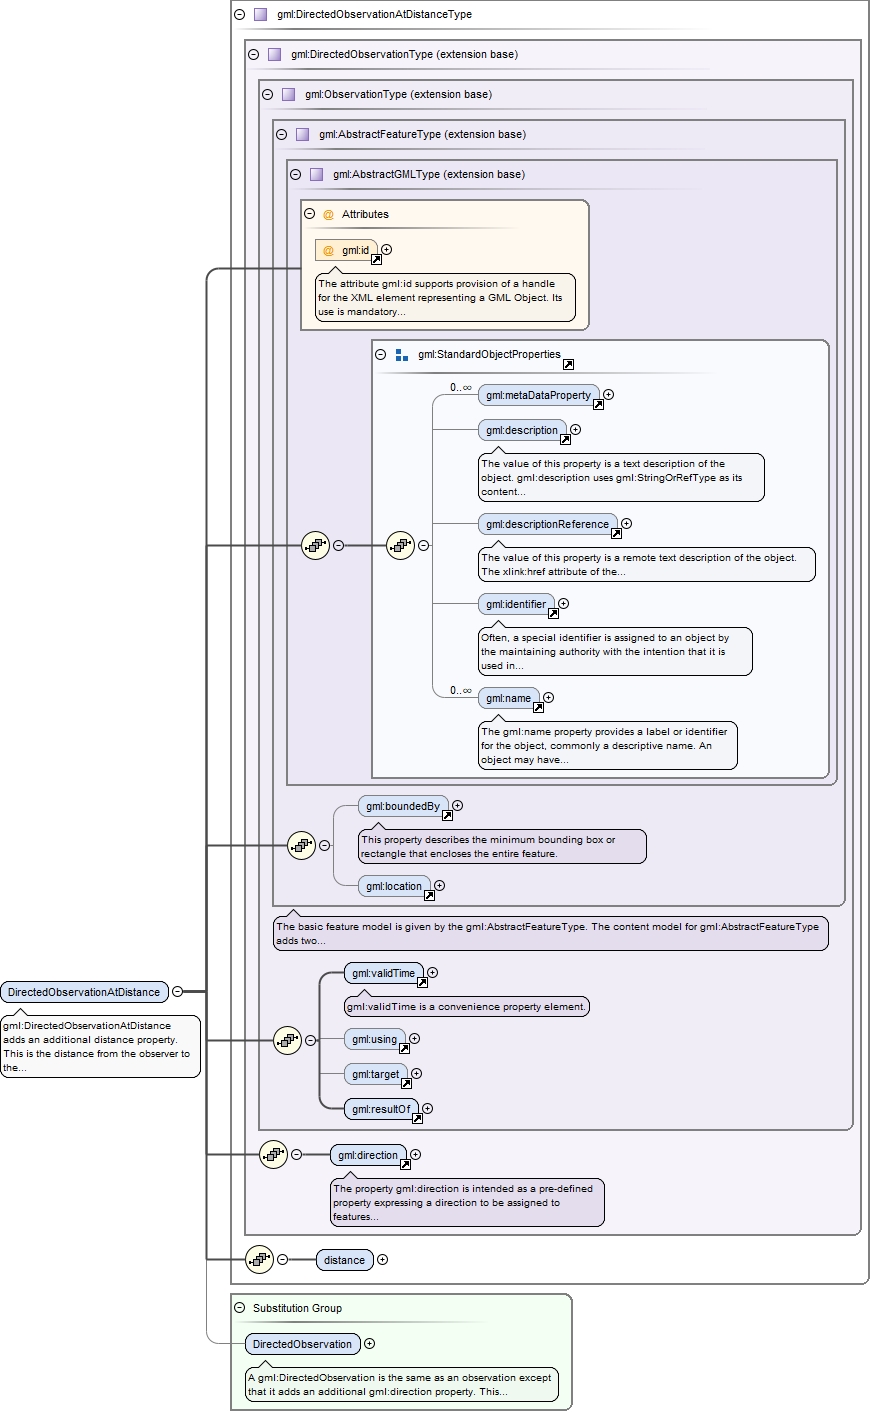Follow reference arrow on gml:description

[x=565, y=440]
